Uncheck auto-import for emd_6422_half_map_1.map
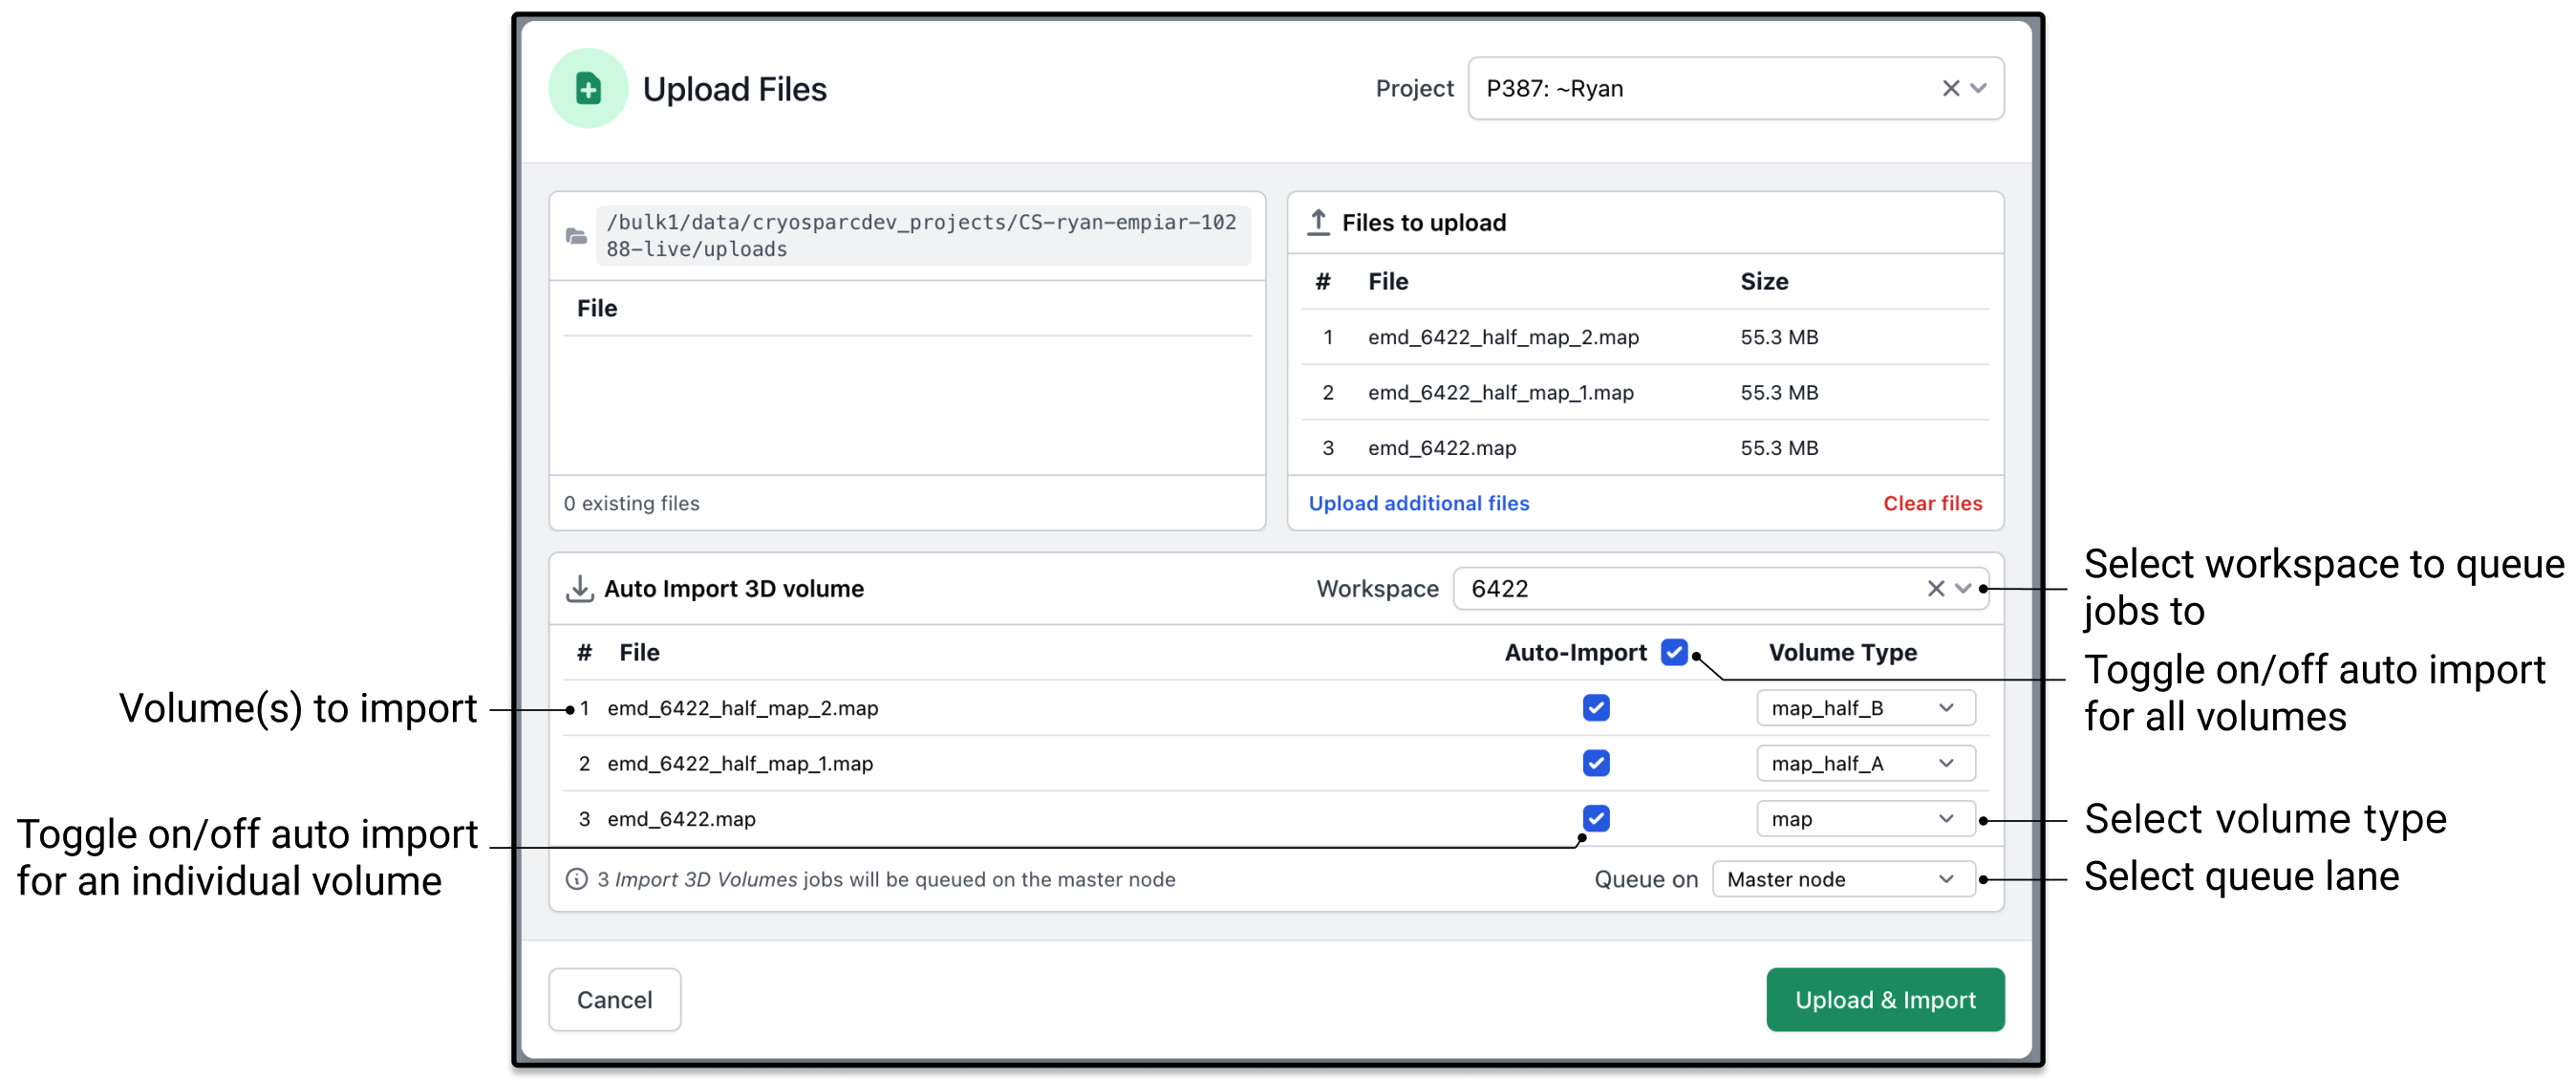The width and height of the screenshot is (2576, 1080). (x=1596, y=763)
